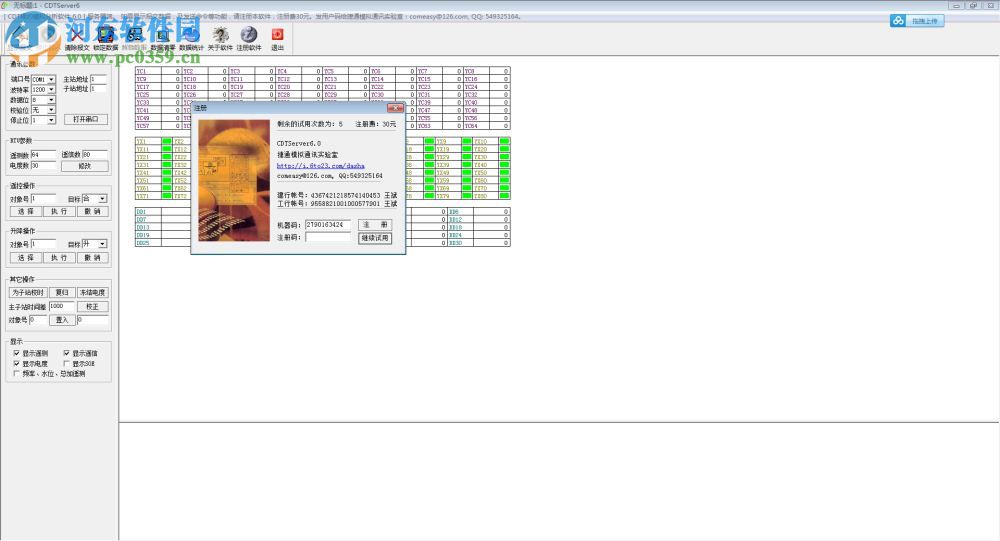Click the 机器码 field in the dialog
The image size is (1000, 541).
pos(328,225)
